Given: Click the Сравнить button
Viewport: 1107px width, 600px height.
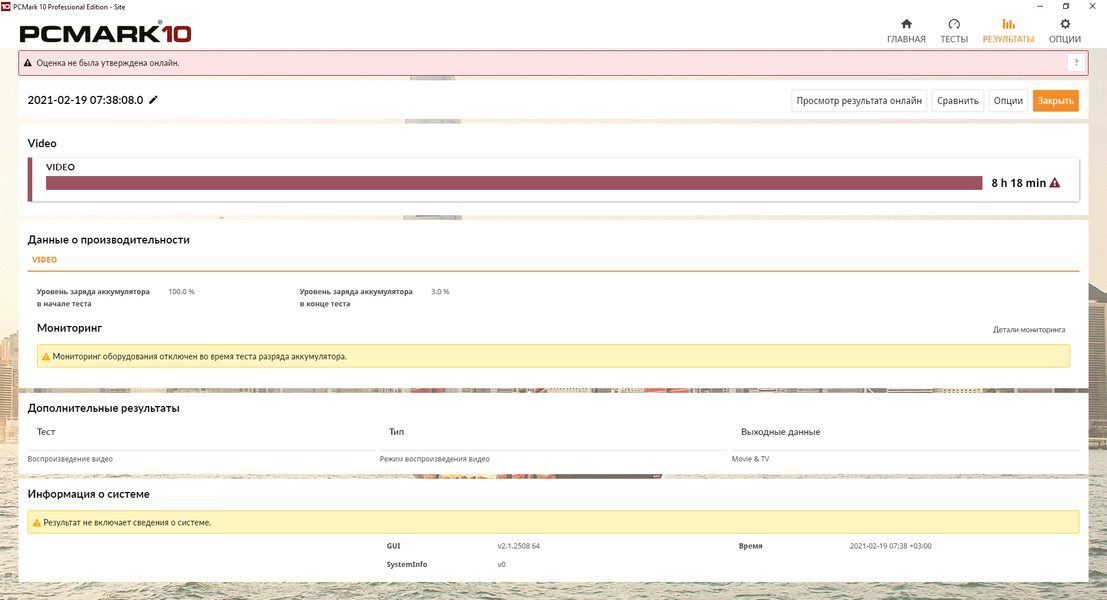Looking at the screenshot, I should [x=957, y=101].
